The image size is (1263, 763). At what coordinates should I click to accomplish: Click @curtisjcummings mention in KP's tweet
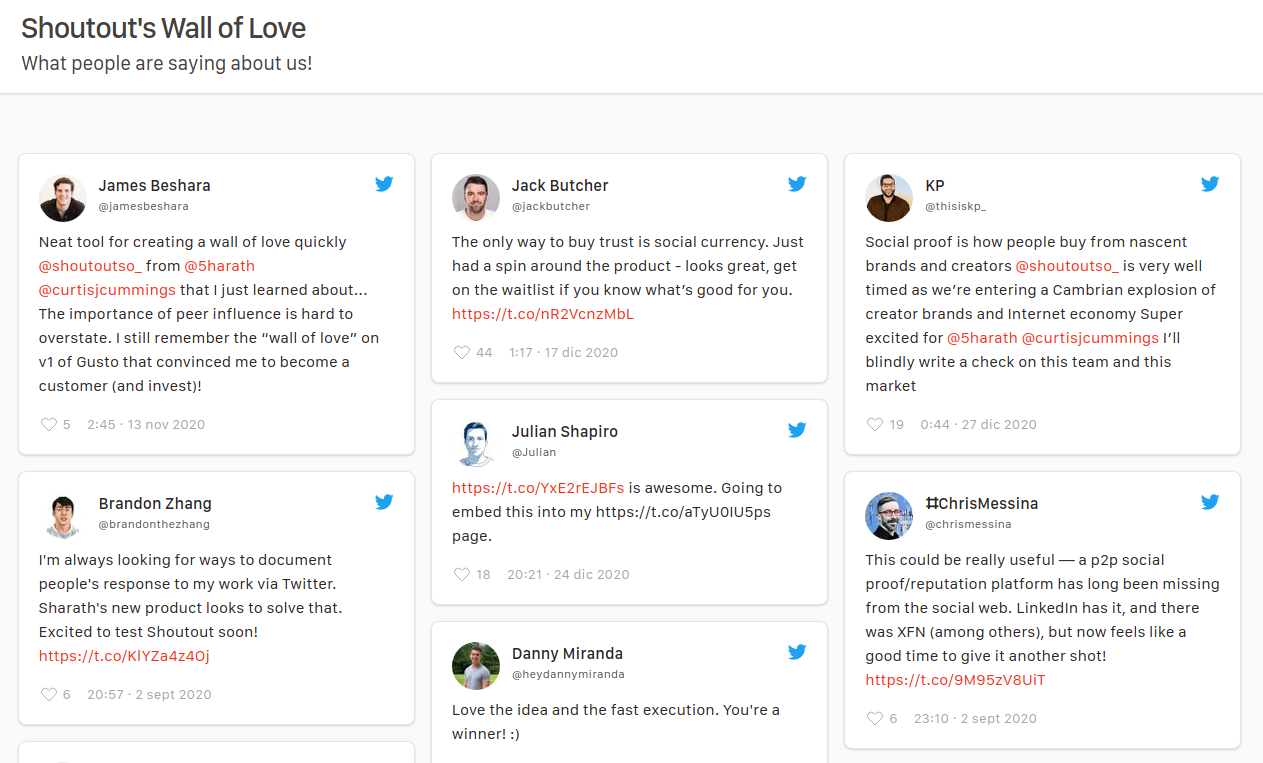coord(1090,338)
